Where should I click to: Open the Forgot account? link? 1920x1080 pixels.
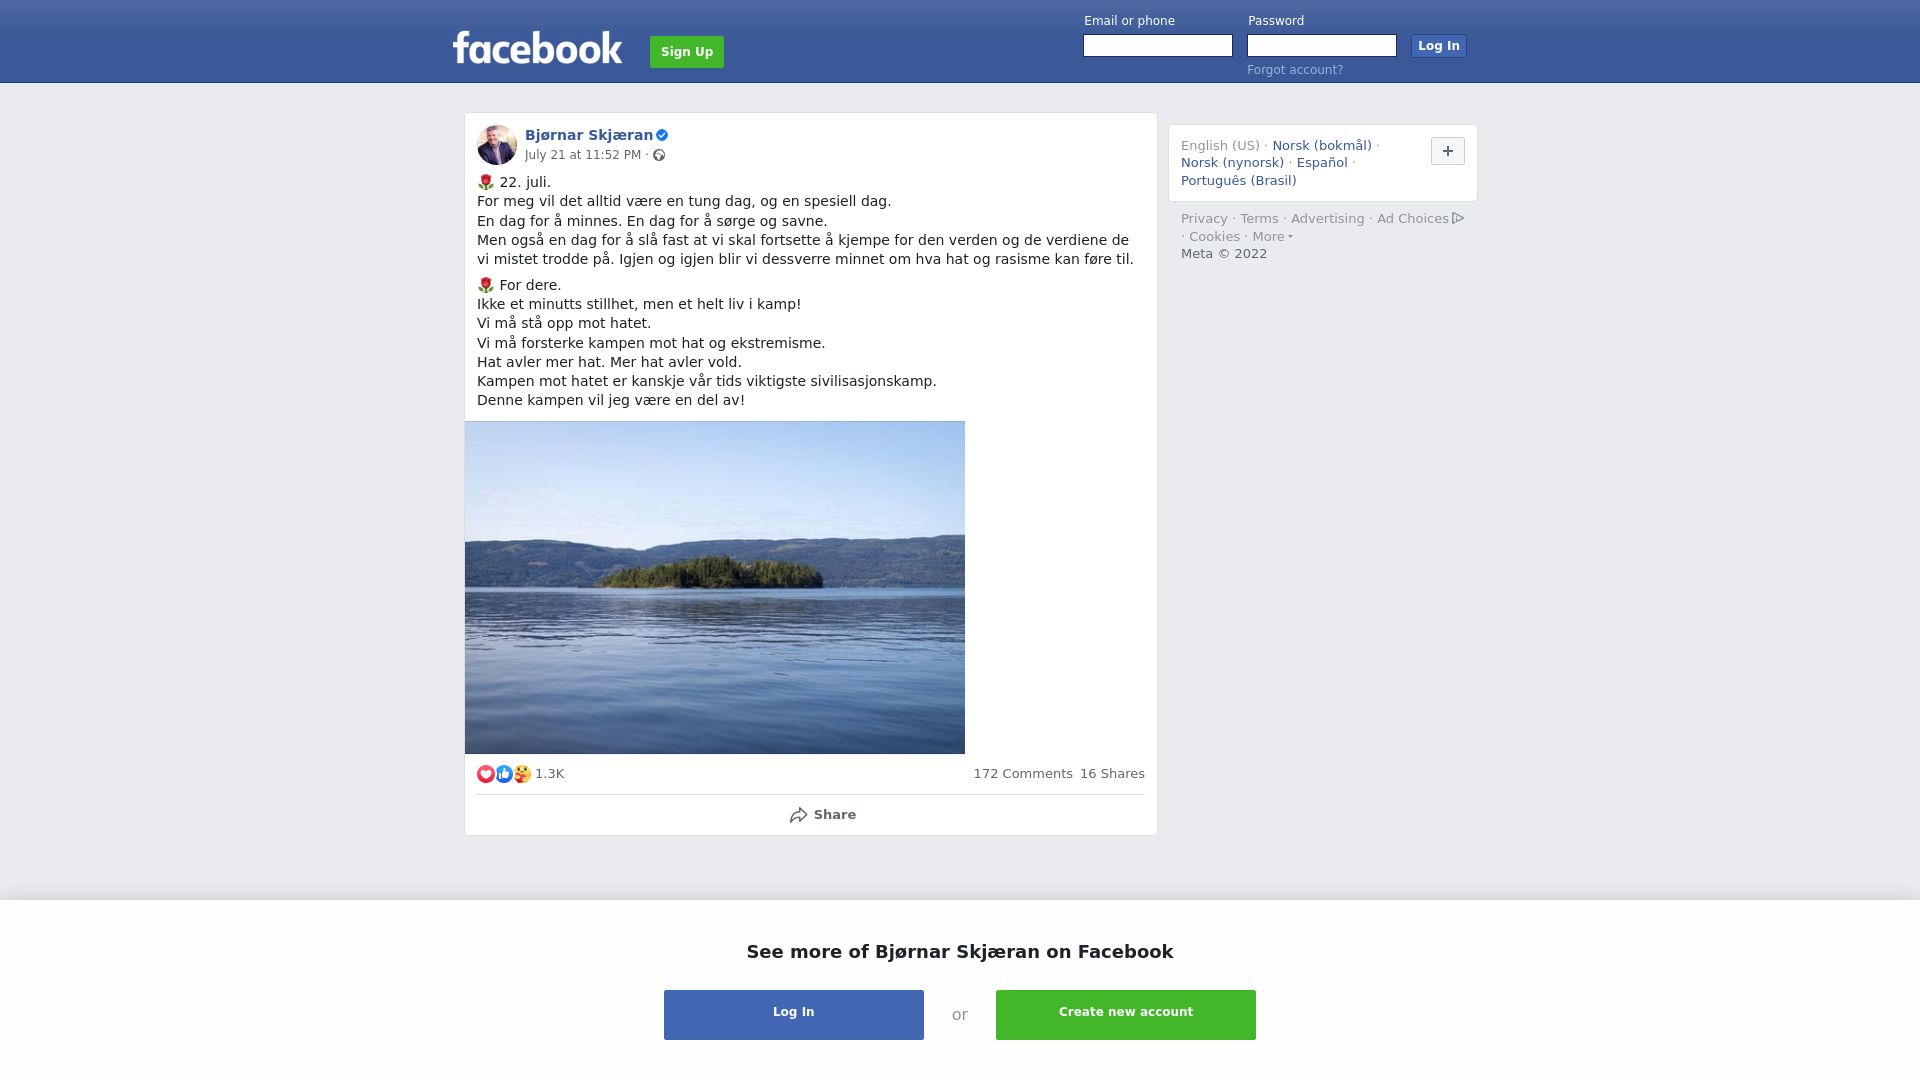(x=1295, y=70)
